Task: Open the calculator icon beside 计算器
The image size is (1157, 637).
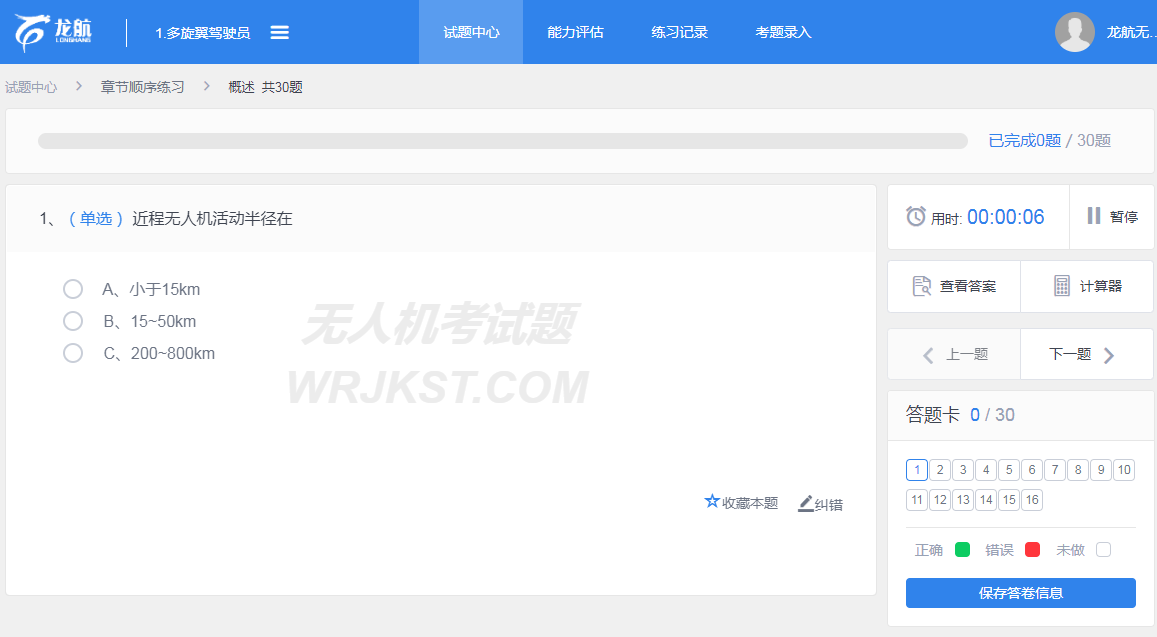Action: click(x=1062, y=286)
